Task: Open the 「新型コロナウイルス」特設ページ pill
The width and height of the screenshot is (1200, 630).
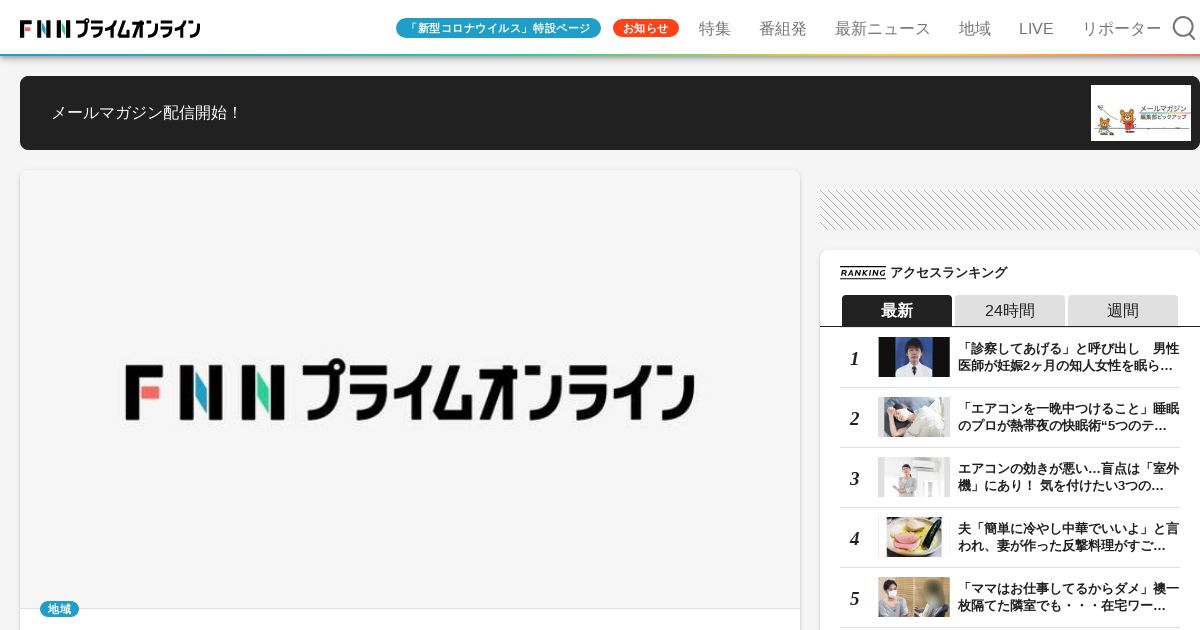Action: [498, 28]
